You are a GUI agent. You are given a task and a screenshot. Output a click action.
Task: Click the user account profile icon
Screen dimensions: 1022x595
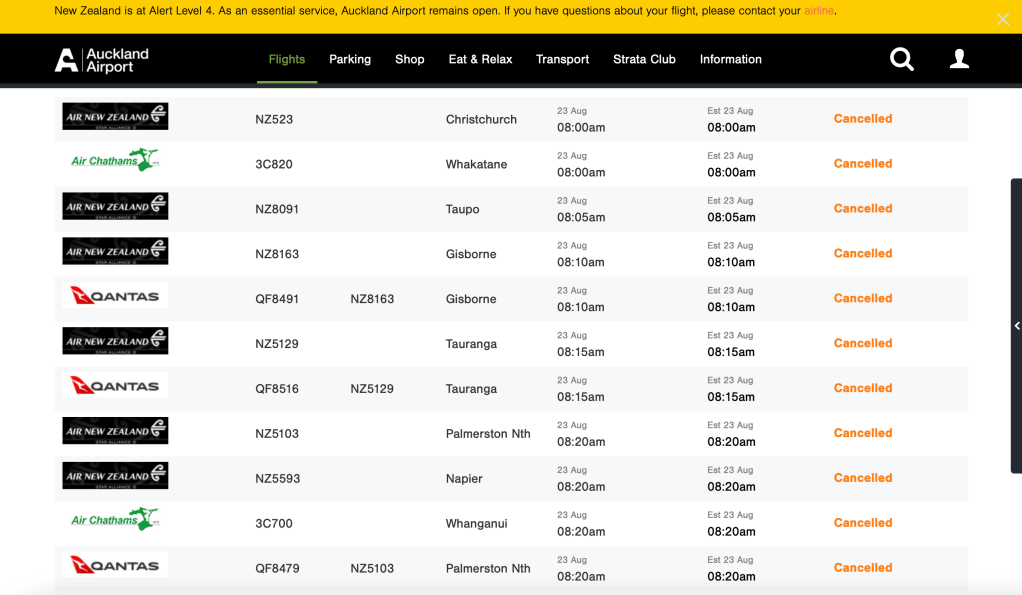coord(959,60)
